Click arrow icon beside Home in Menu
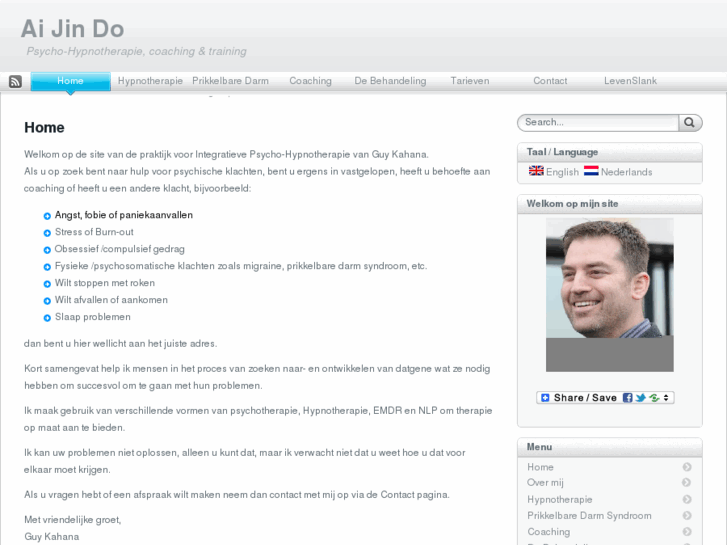Image resolution: width=727 pixels, height=545 pixels. tap(687, 467)
